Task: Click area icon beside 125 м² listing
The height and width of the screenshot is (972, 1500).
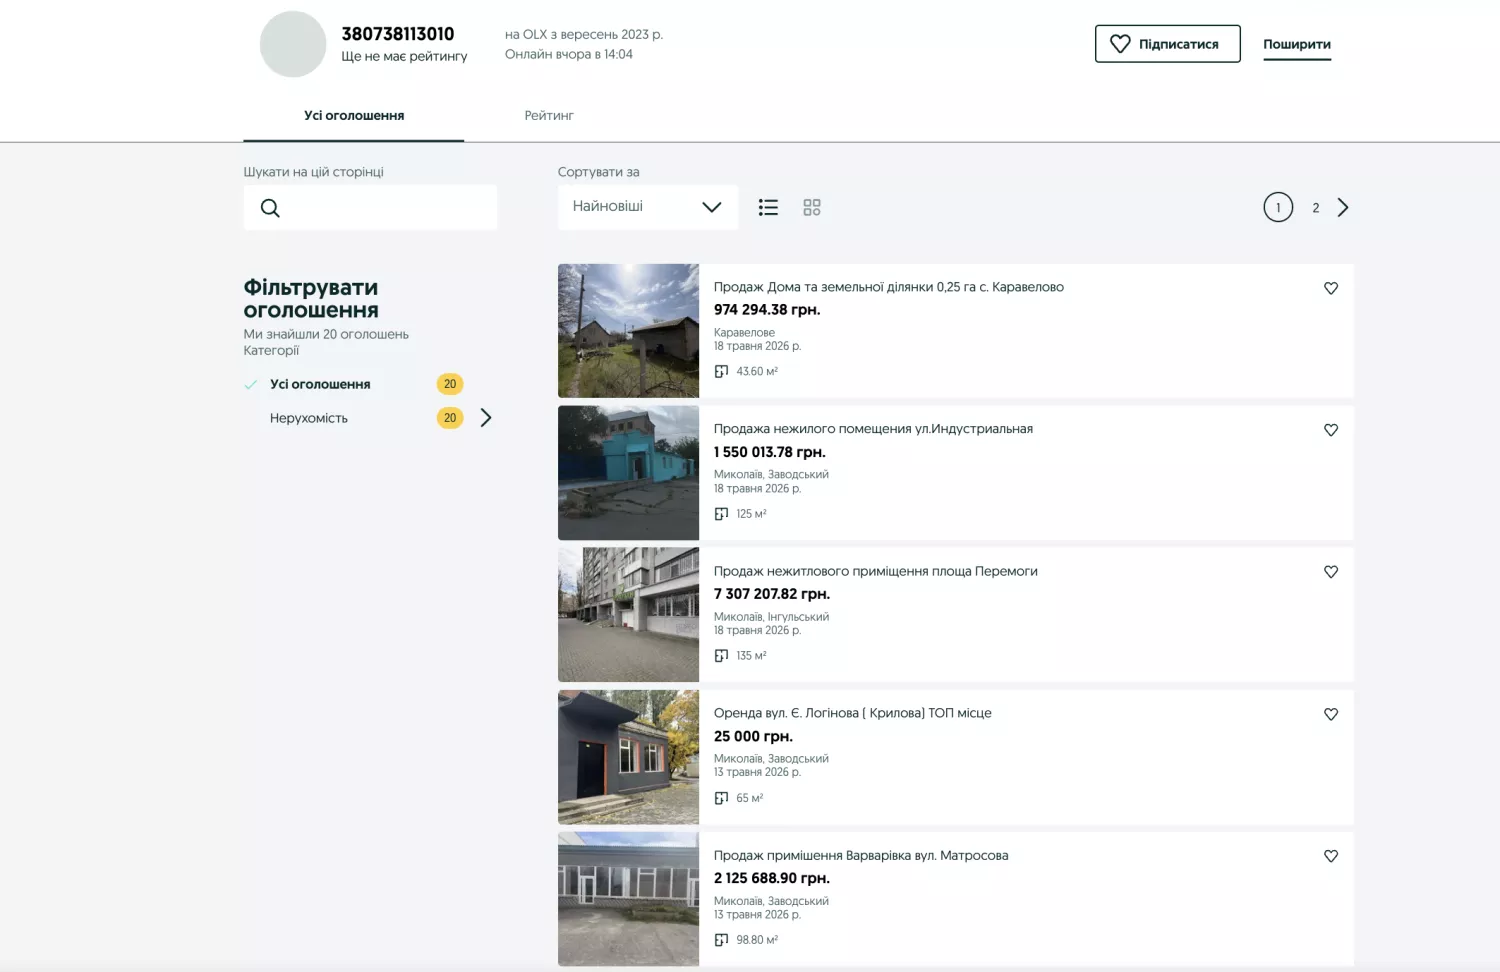Action: tap(721, 514)
